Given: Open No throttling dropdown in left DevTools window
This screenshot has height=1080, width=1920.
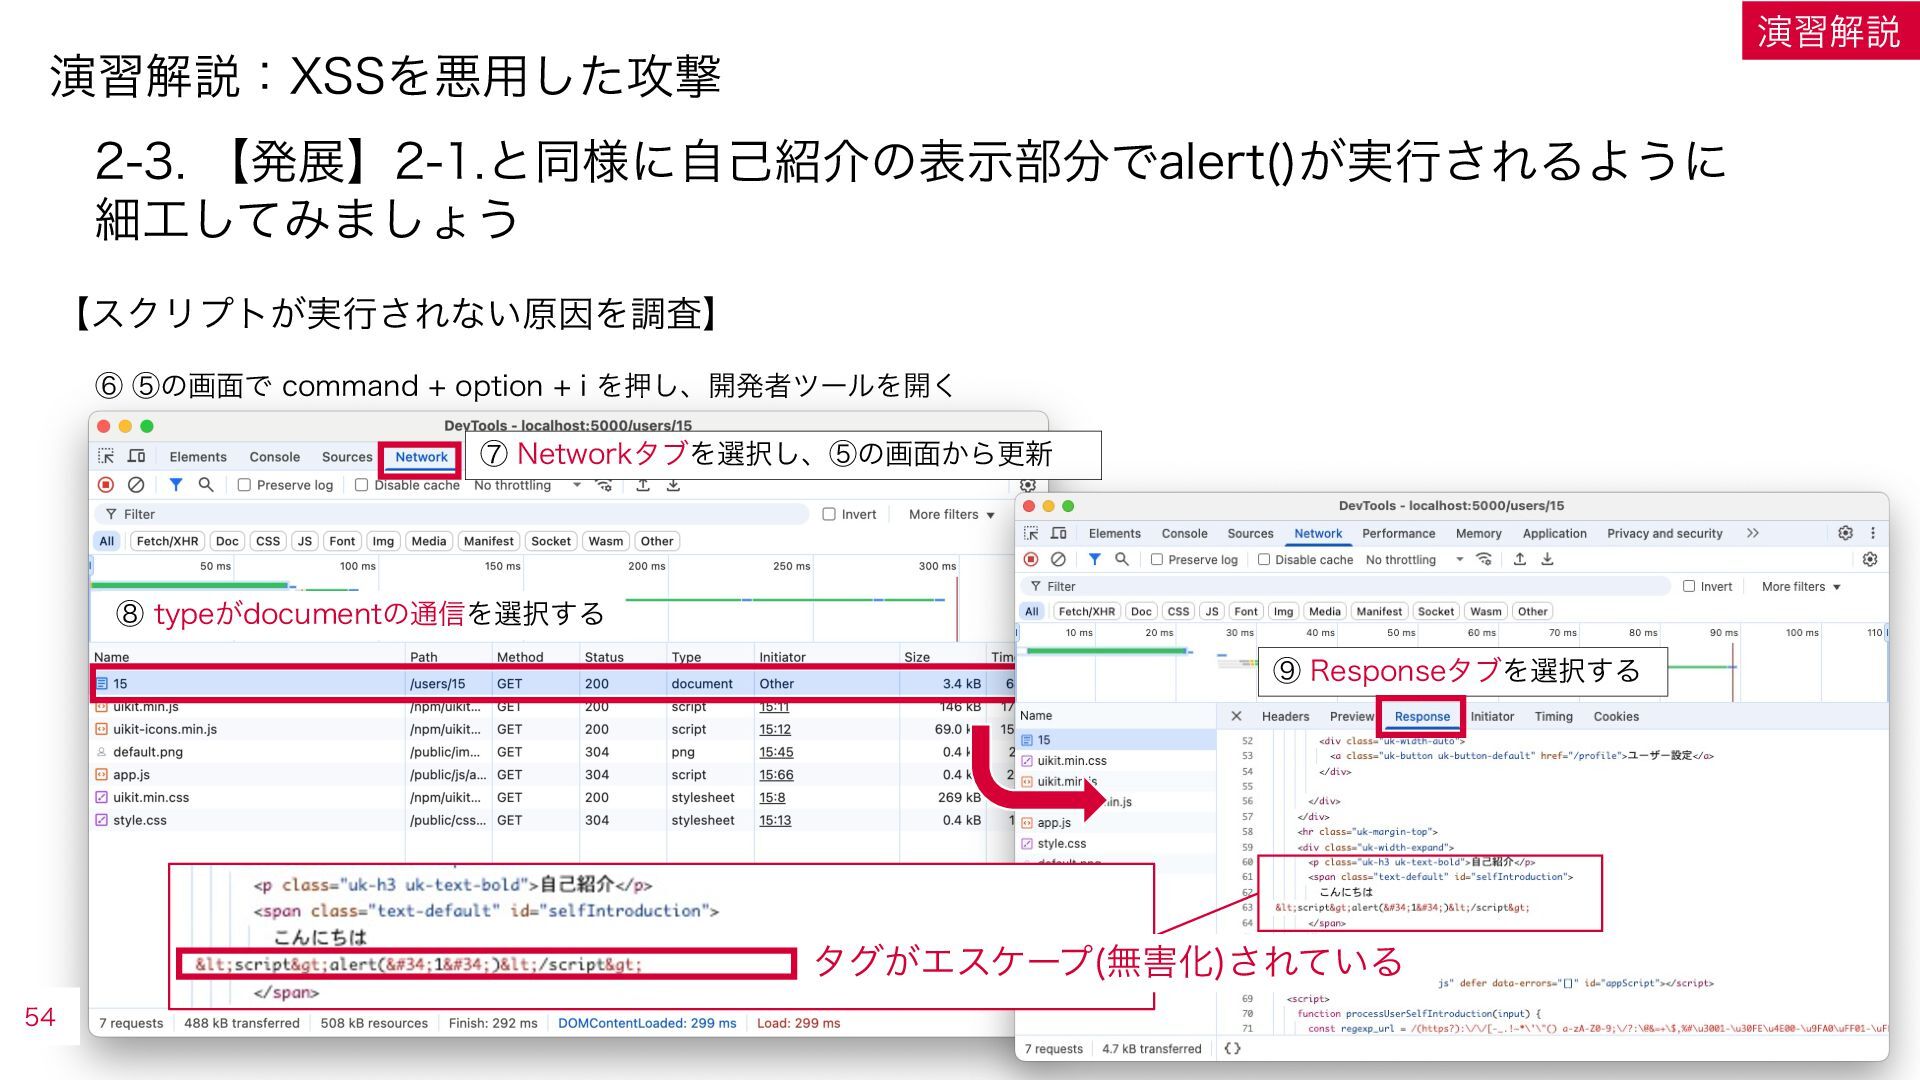Looking at the screenshot, I should point(527,485).
